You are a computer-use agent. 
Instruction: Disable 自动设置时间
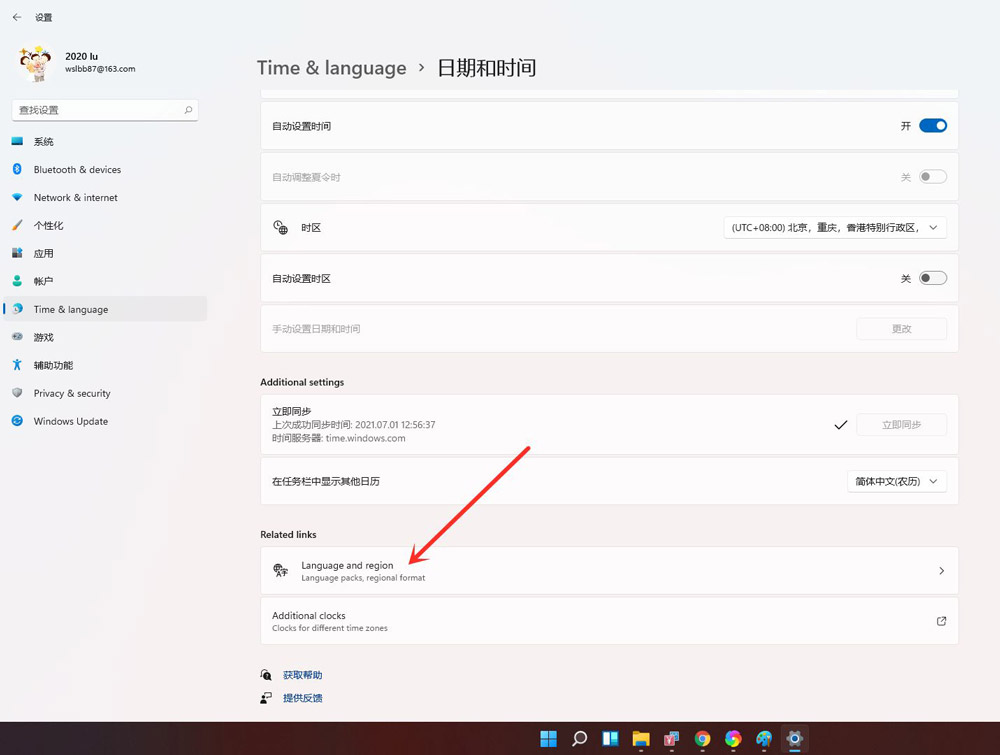tap(931, 125)
